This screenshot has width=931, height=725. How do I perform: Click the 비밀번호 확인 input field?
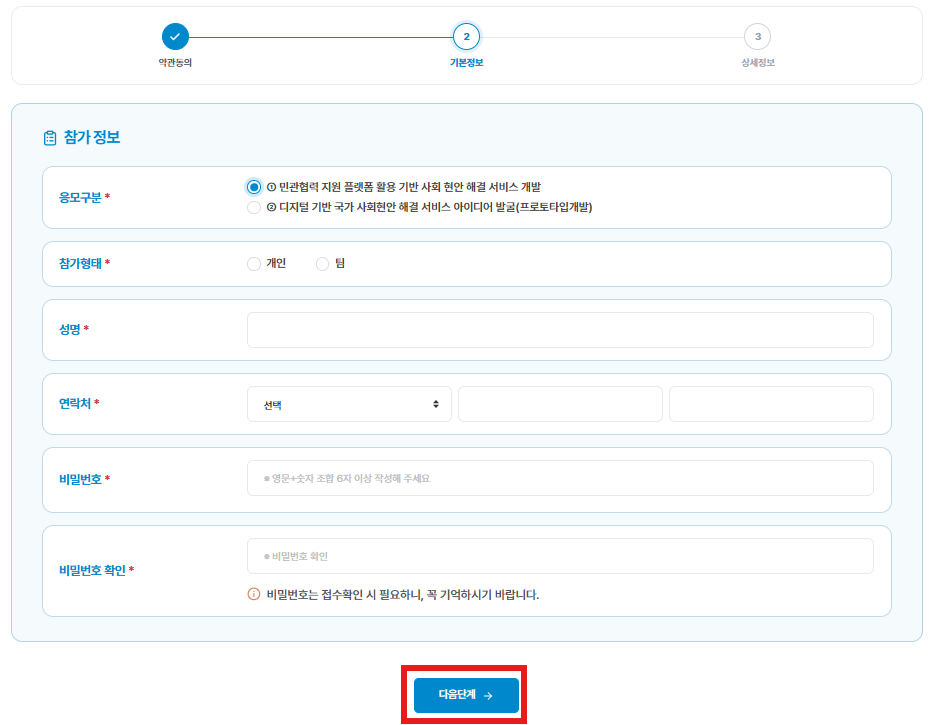560,556
